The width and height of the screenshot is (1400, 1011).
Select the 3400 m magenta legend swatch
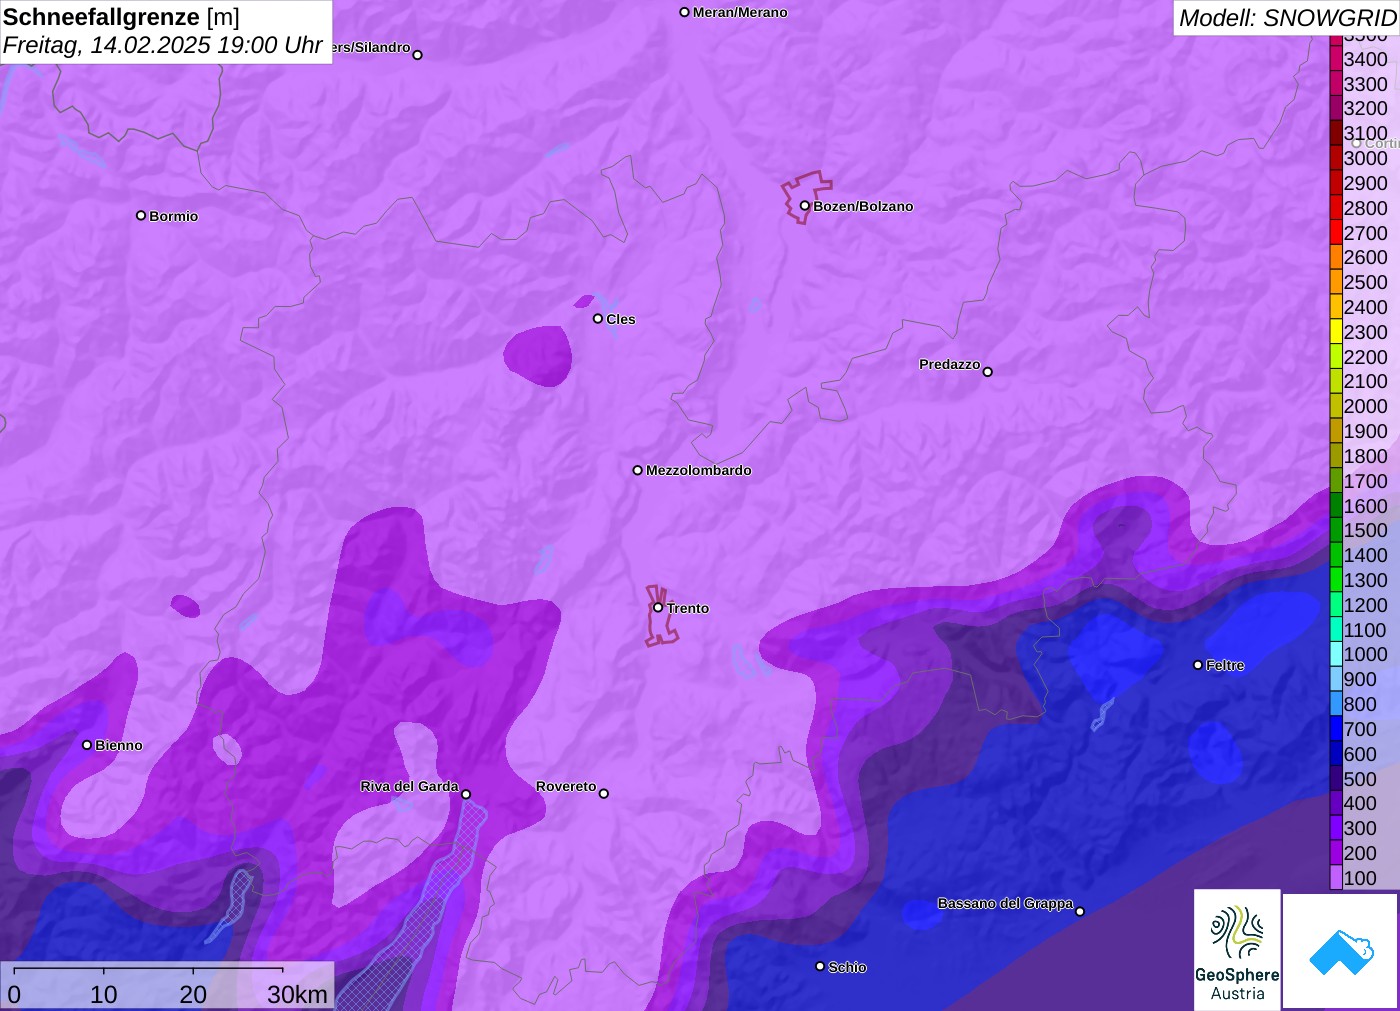(1336, 59)
